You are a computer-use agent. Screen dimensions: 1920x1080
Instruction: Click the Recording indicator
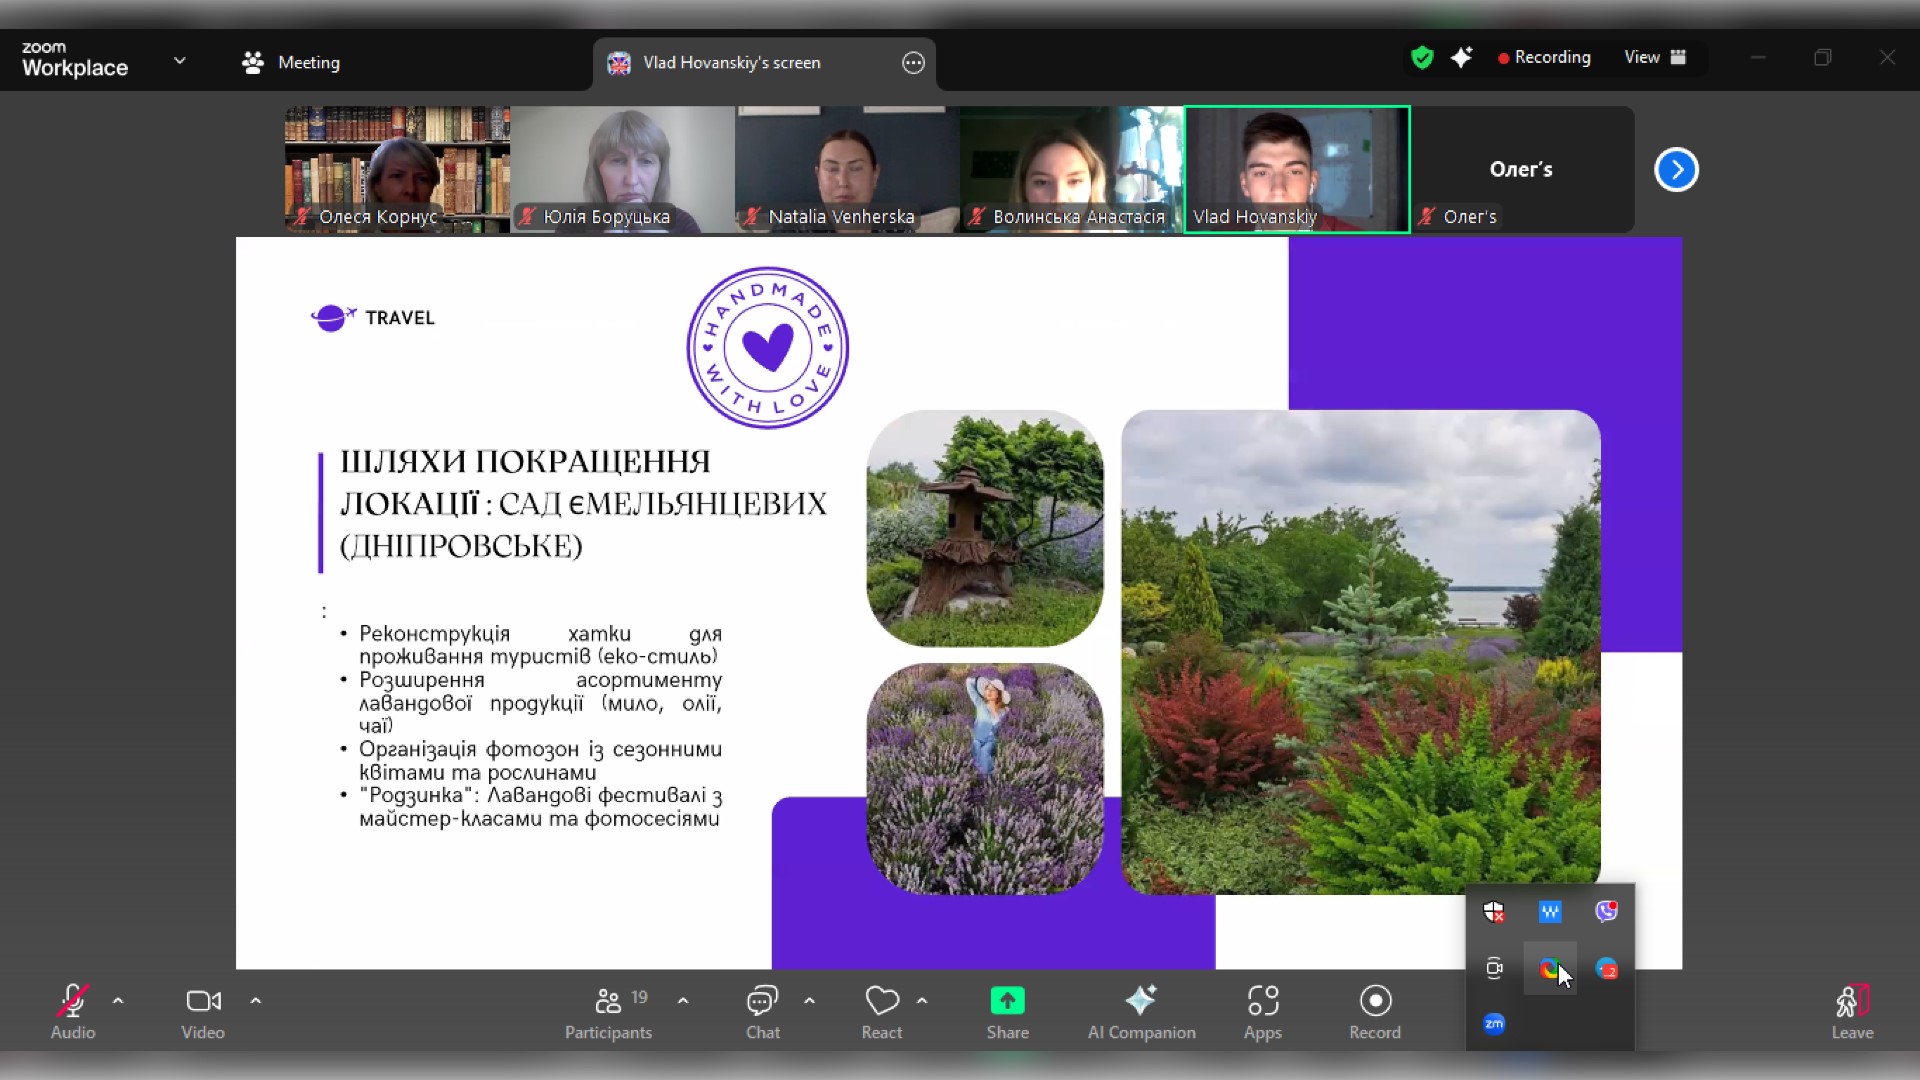pyautogui.click(x=1544, y=57)
